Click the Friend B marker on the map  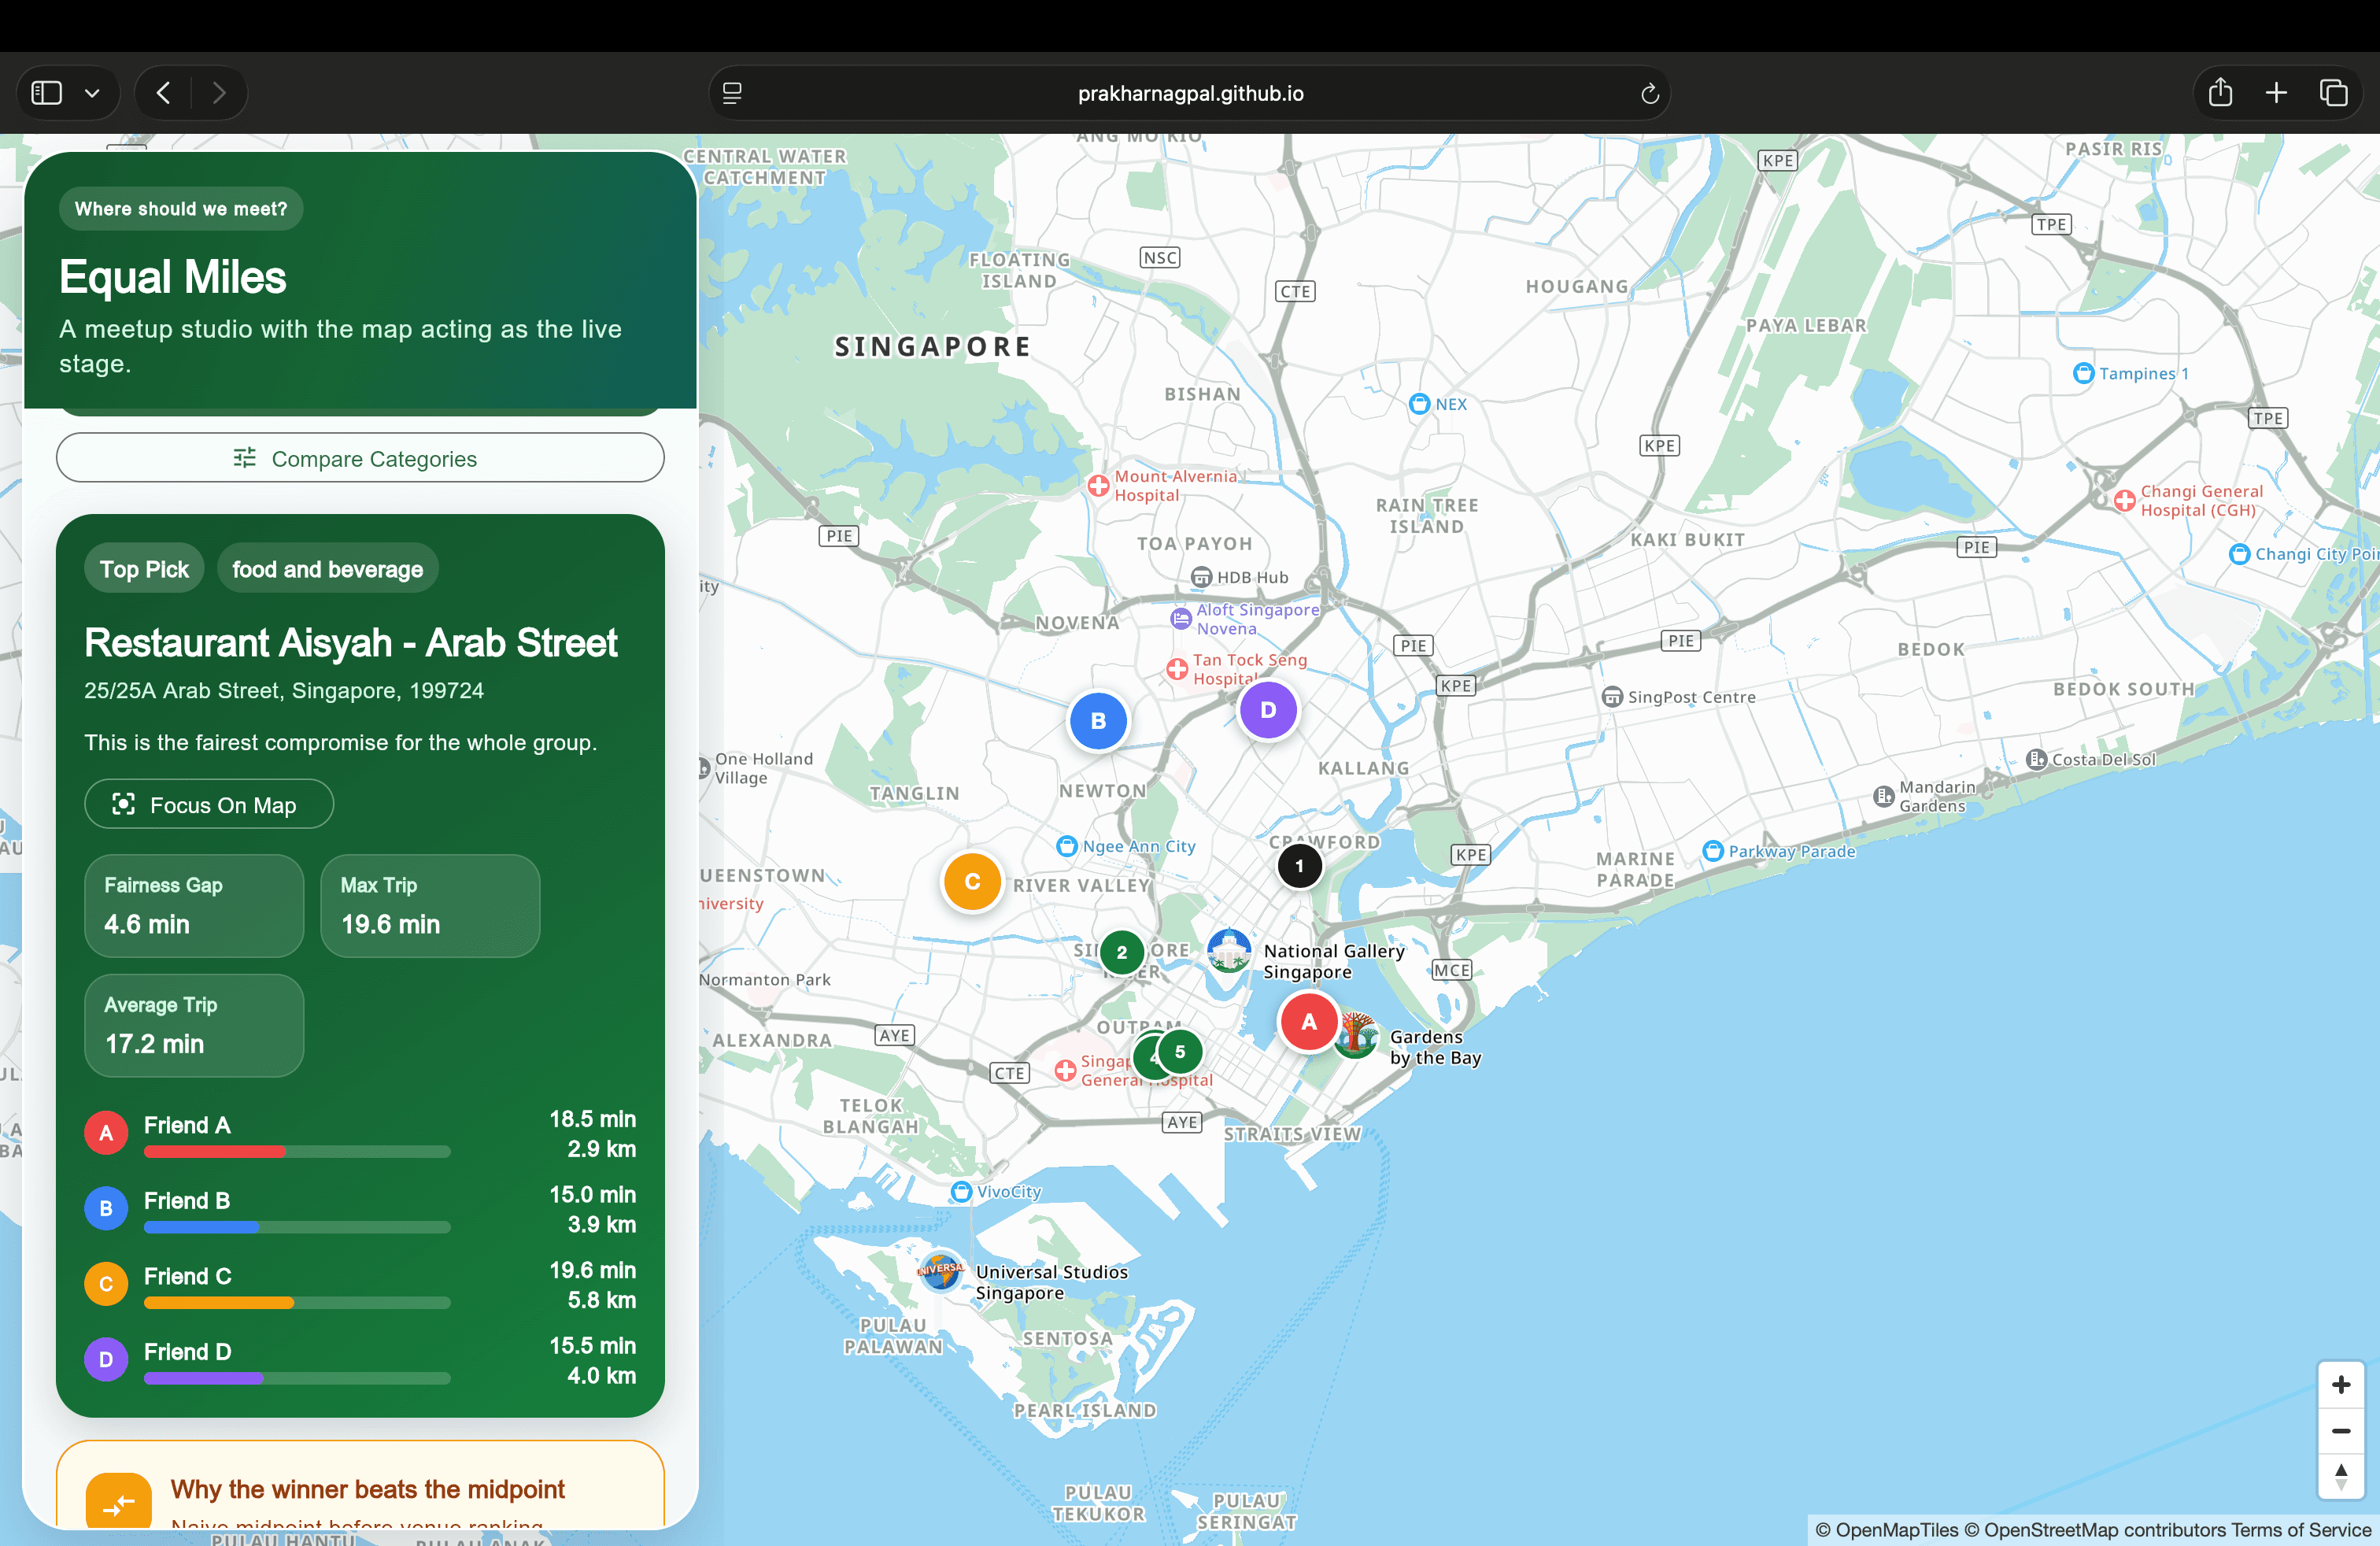tap(1098, 721)
